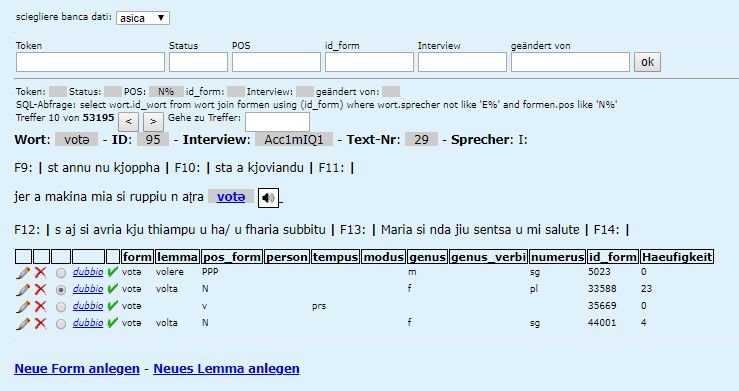Confirm green checkmark on row 44001

click(x=112, y=323)
